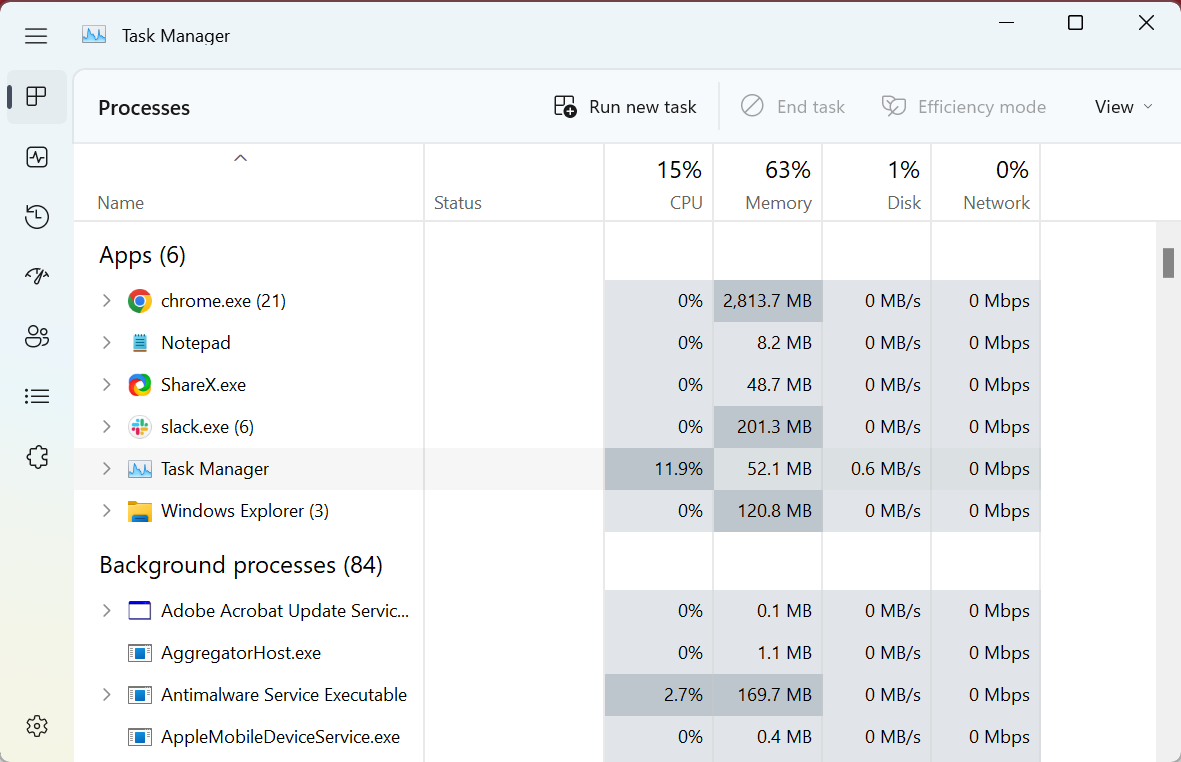Click the 2.7% CPU cell
Screen dimensions: 1181x762
(x=659, y=695)
